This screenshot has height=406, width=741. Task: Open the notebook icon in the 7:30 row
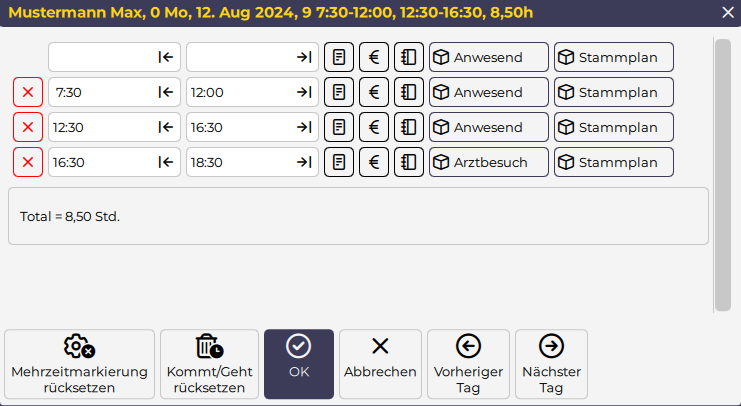click(408, 92)
